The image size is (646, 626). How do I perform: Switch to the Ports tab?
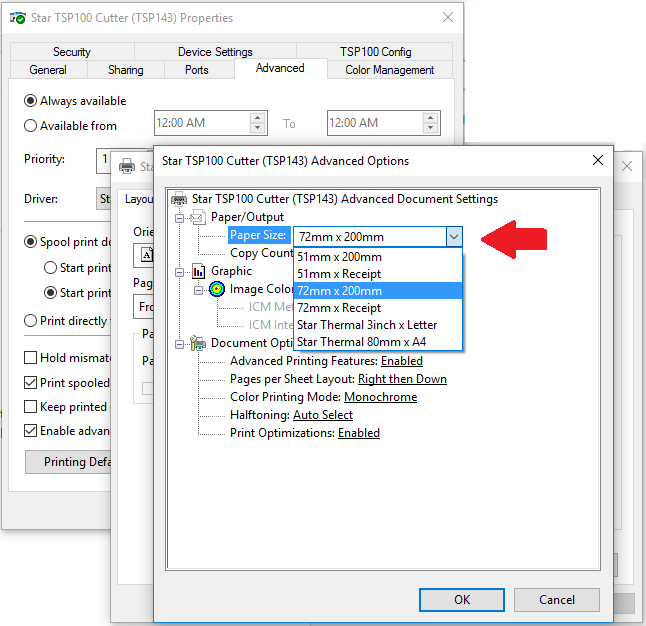[x=197, y=70]
